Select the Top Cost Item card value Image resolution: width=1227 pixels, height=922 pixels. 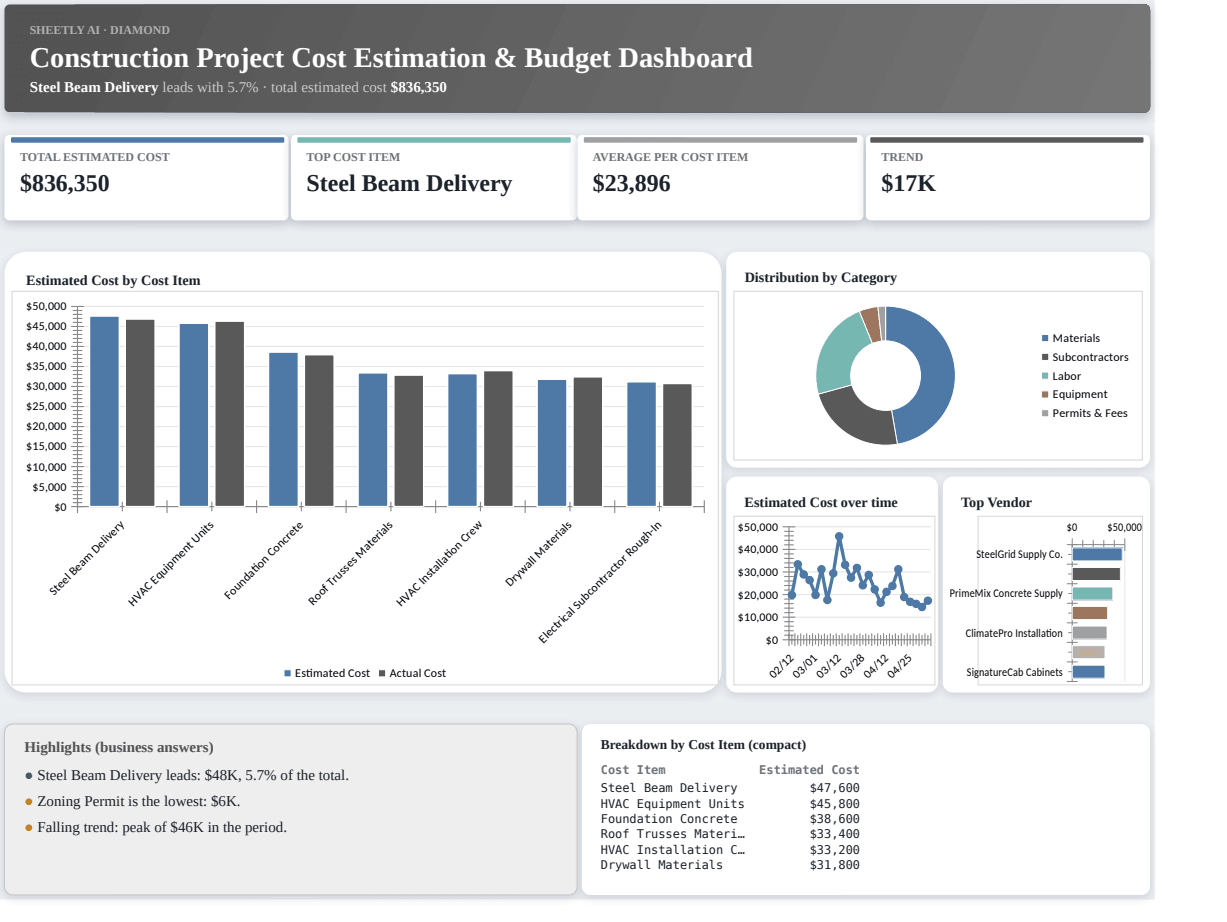point(409,184)
